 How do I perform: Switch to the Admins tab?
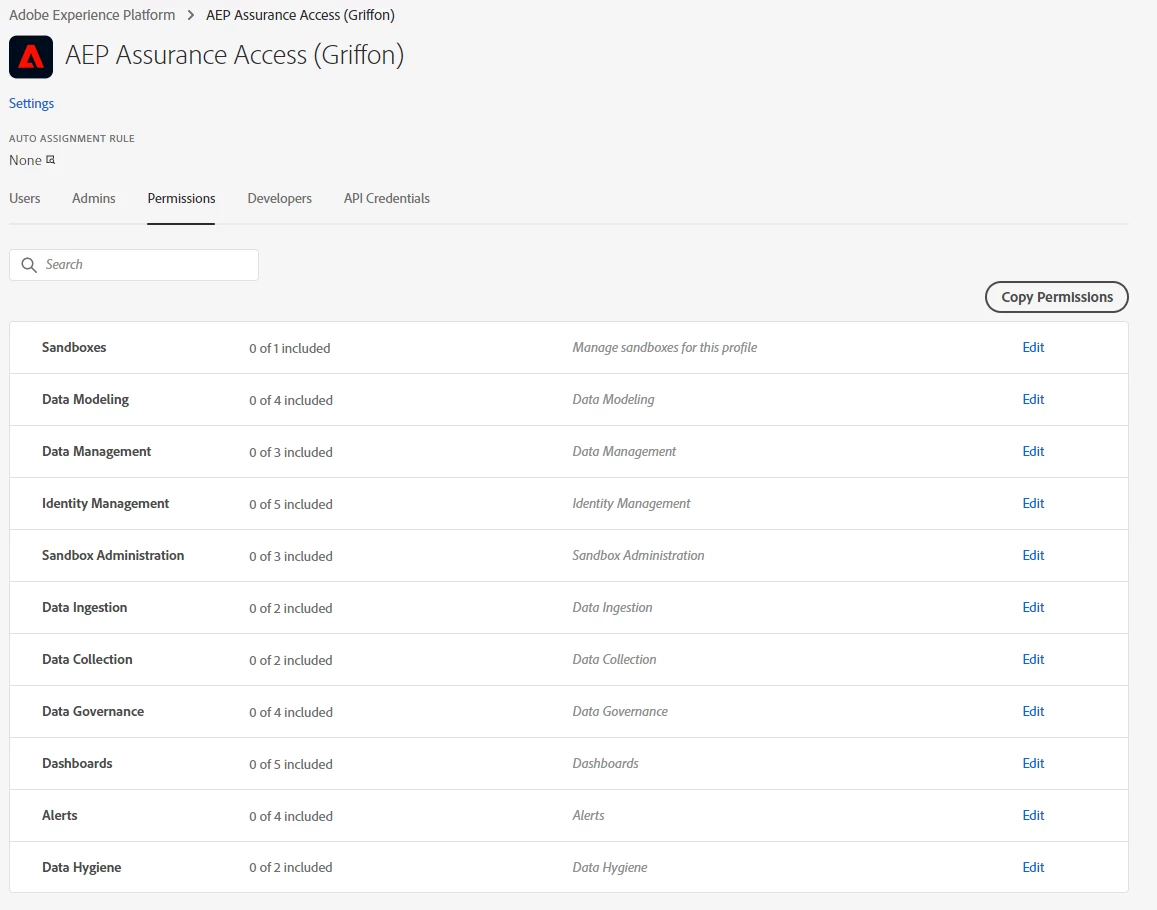[94, 199]
